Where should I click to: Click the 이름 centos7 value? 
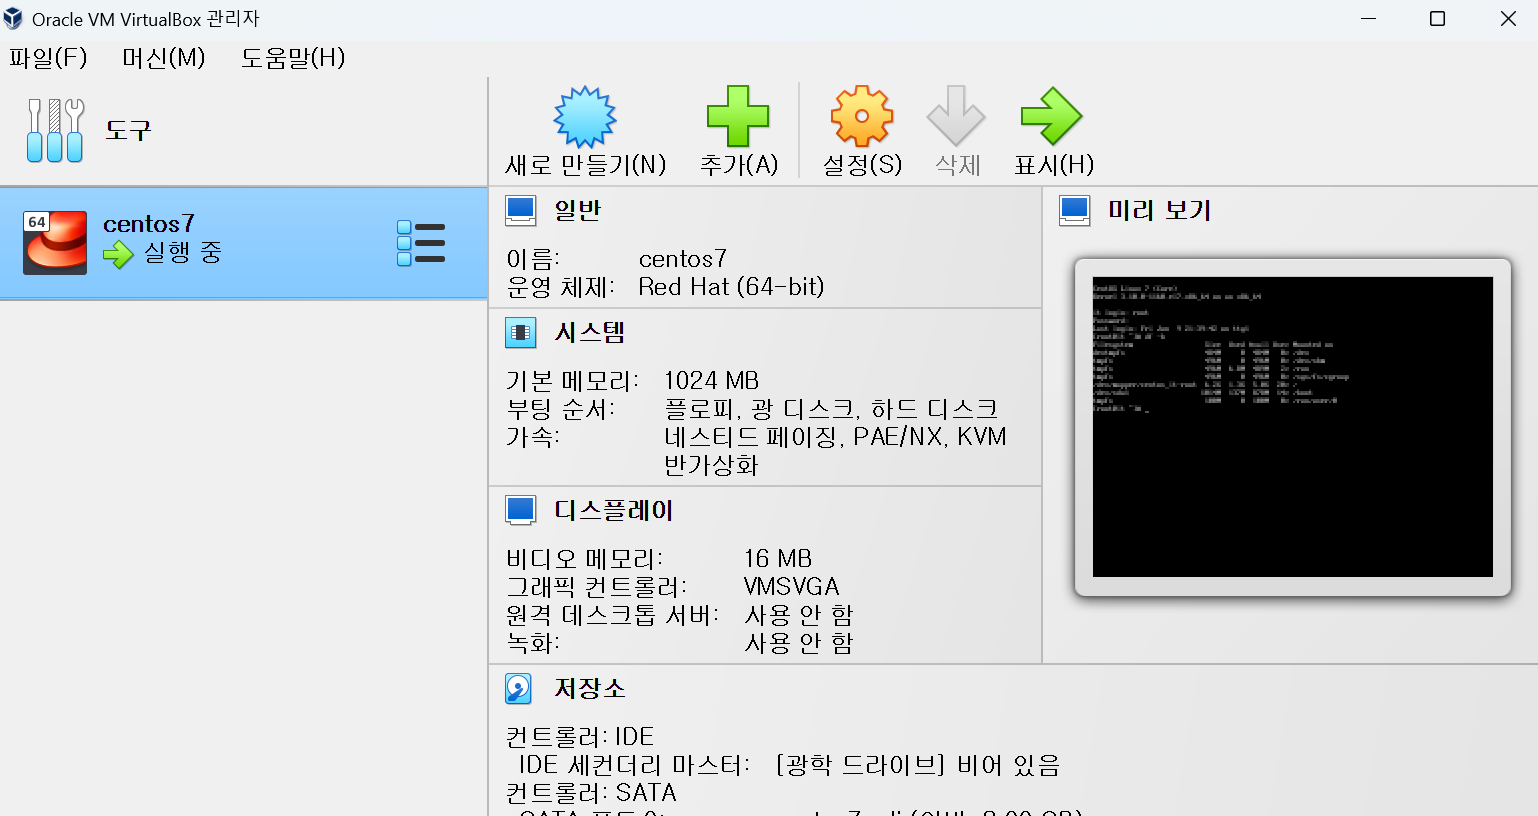tap(683, 259)
